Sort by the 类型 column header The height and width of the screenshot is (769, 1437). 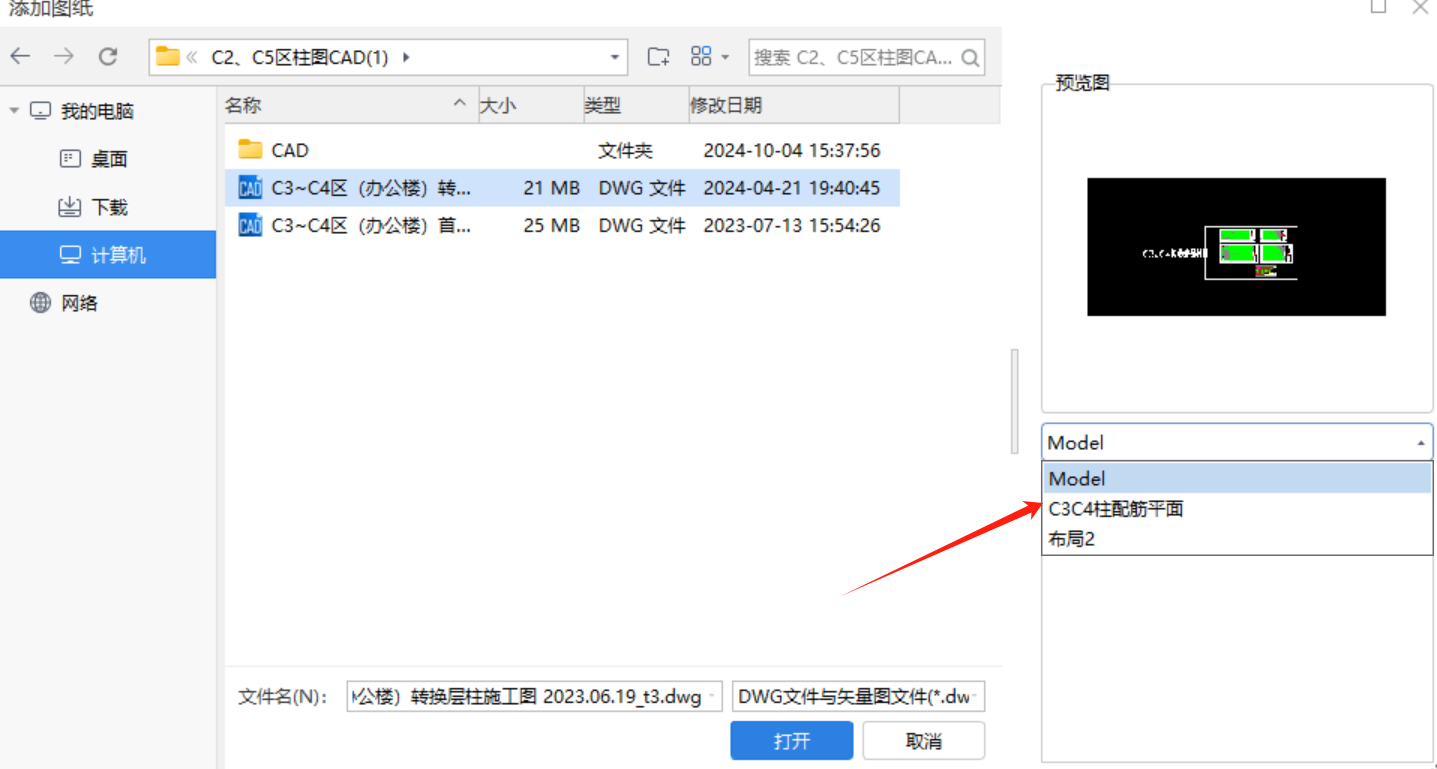(x=635, y=105)
